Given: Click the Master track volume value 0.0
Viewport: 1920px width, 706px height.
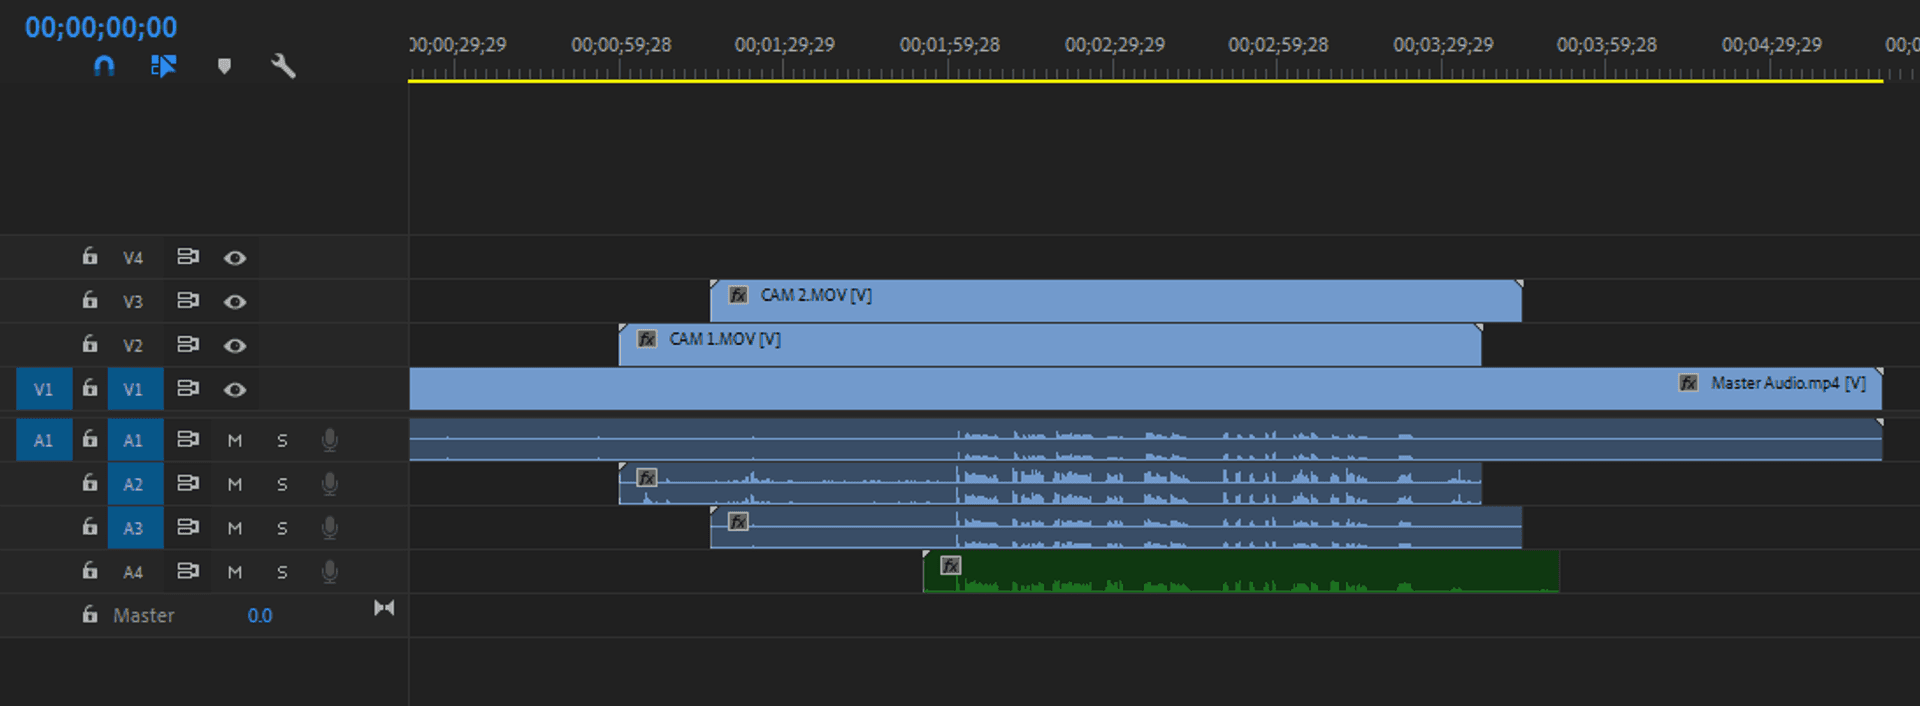Looking at the screenshot, I should pos(260,616).
